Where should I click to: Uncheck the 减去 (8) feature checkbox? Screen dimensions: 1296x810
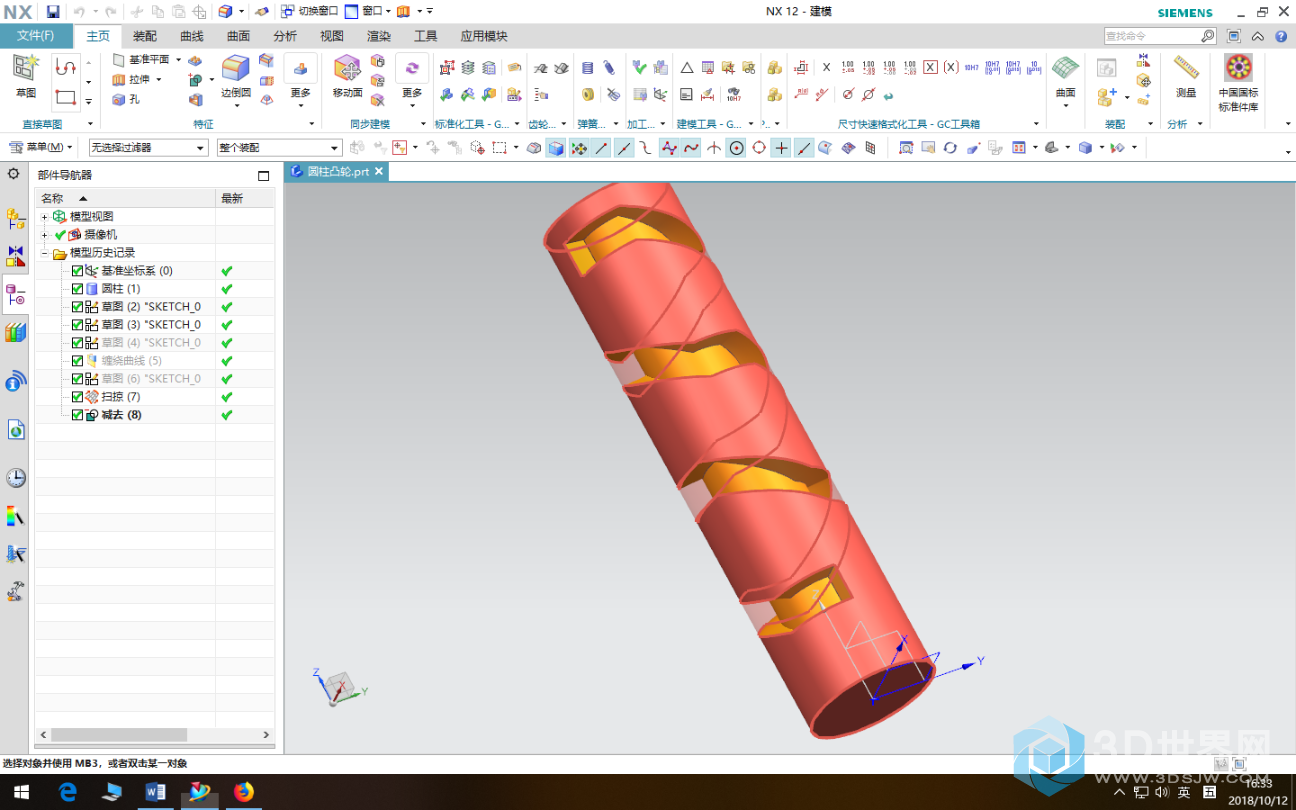pyautogui.click(x=78, y=415)
